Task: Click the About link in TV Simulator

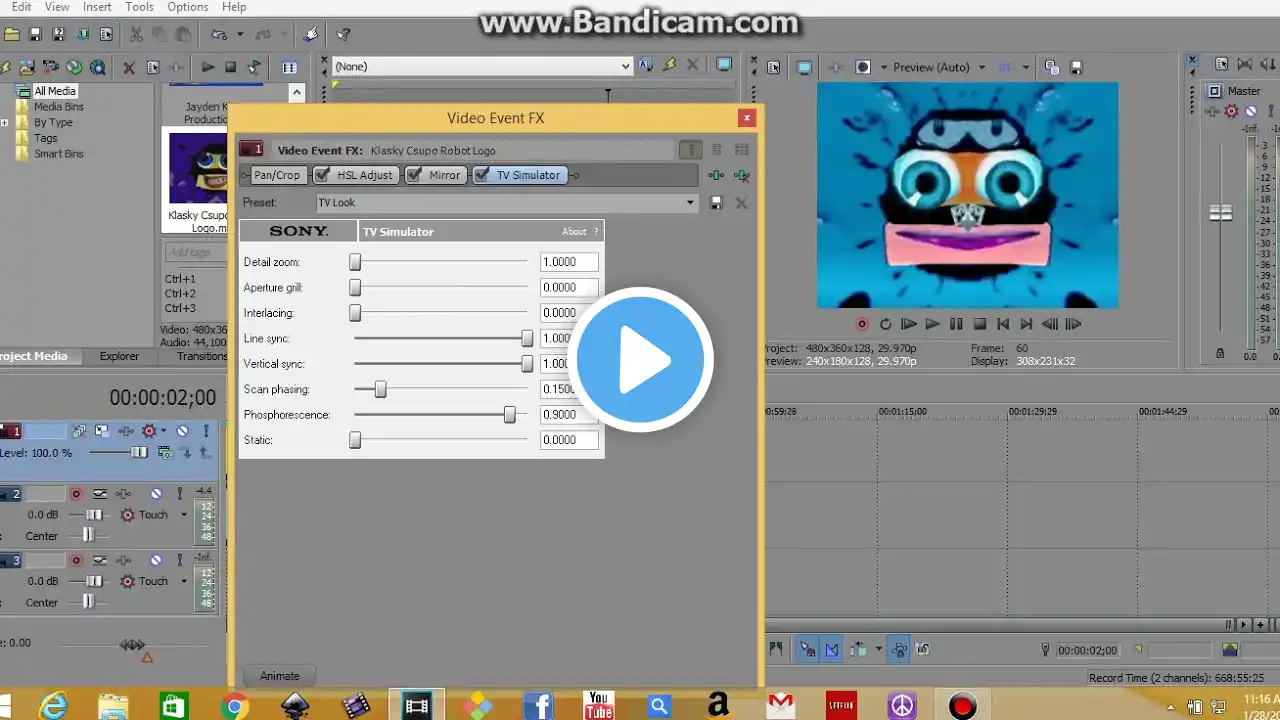Action: pyautogui.click(x=574, y=232)
